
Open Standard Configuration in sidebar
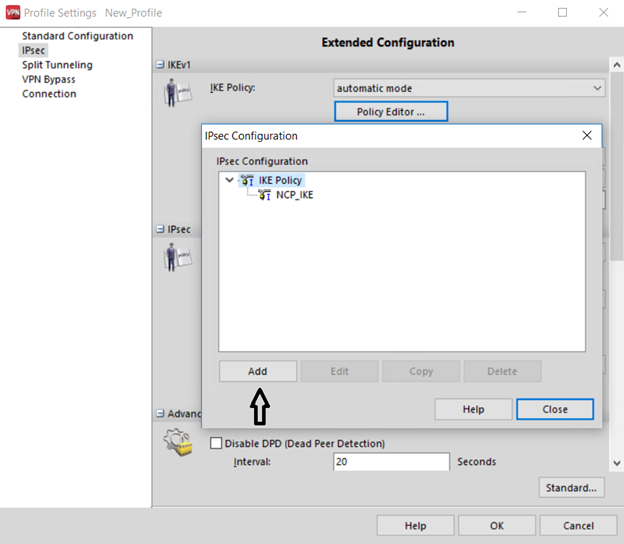78,36
